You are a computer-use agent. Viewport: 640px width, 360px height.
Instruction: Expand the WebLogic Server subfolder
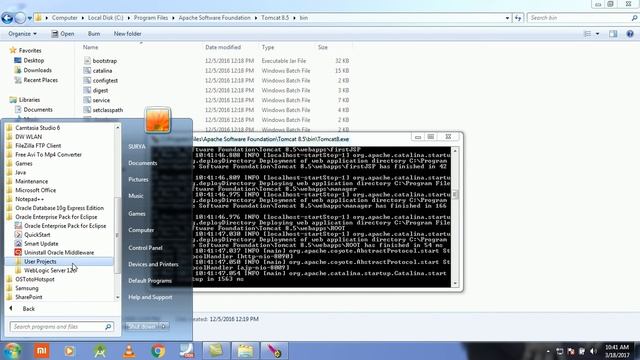(50, 271)
